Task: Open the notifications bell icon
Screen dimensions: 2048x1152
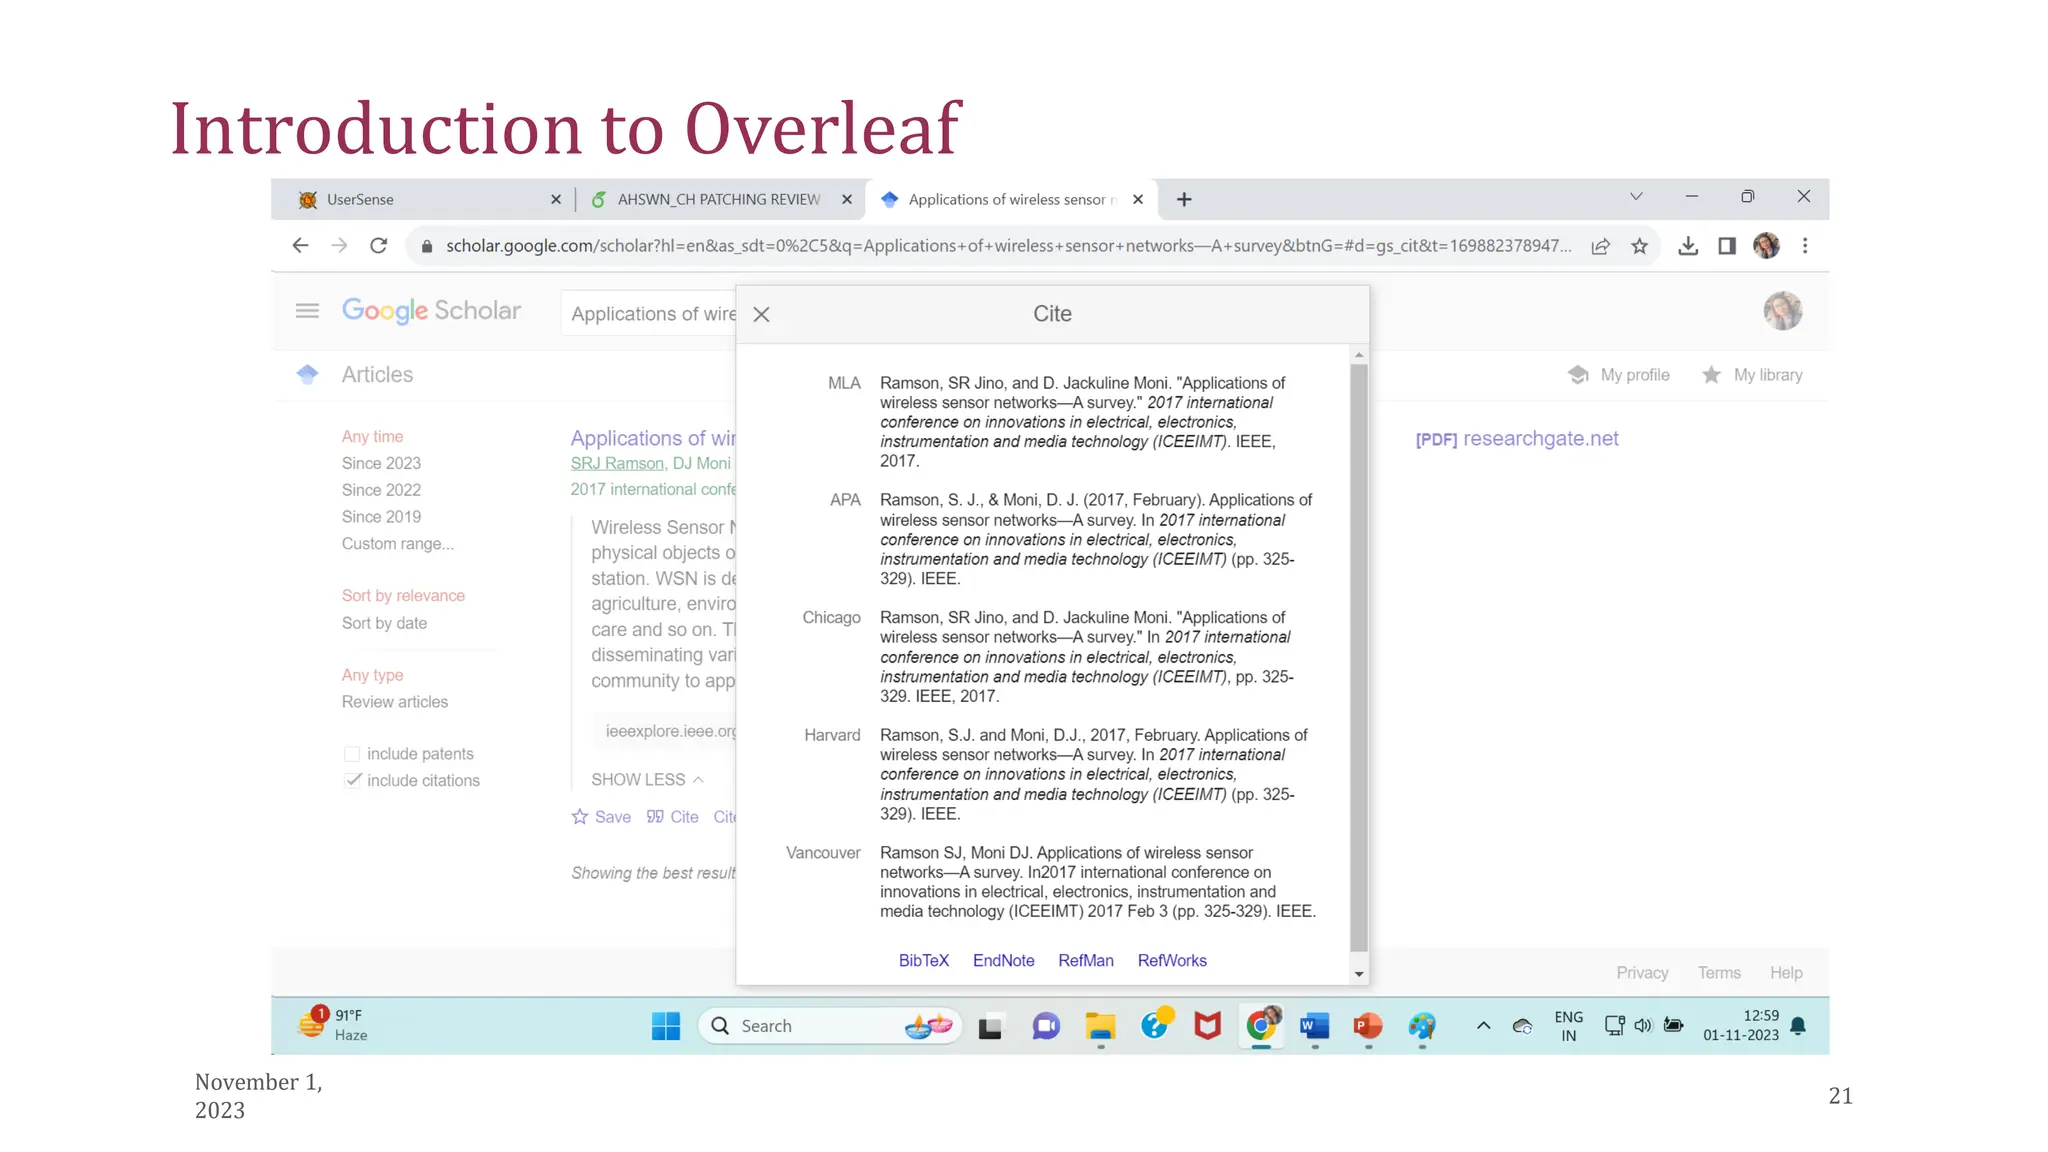Action: pyautogui.click(x=1798, y=1026)
